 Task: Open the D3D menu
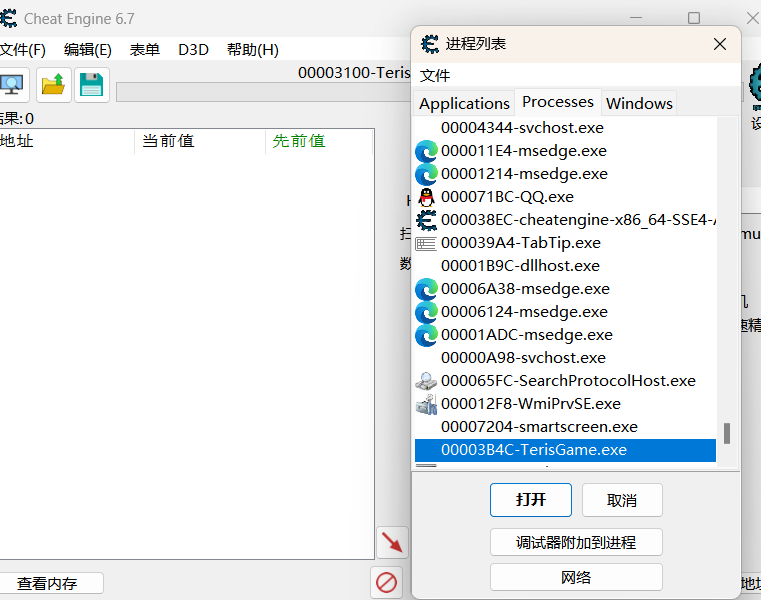tap(193, 49)
